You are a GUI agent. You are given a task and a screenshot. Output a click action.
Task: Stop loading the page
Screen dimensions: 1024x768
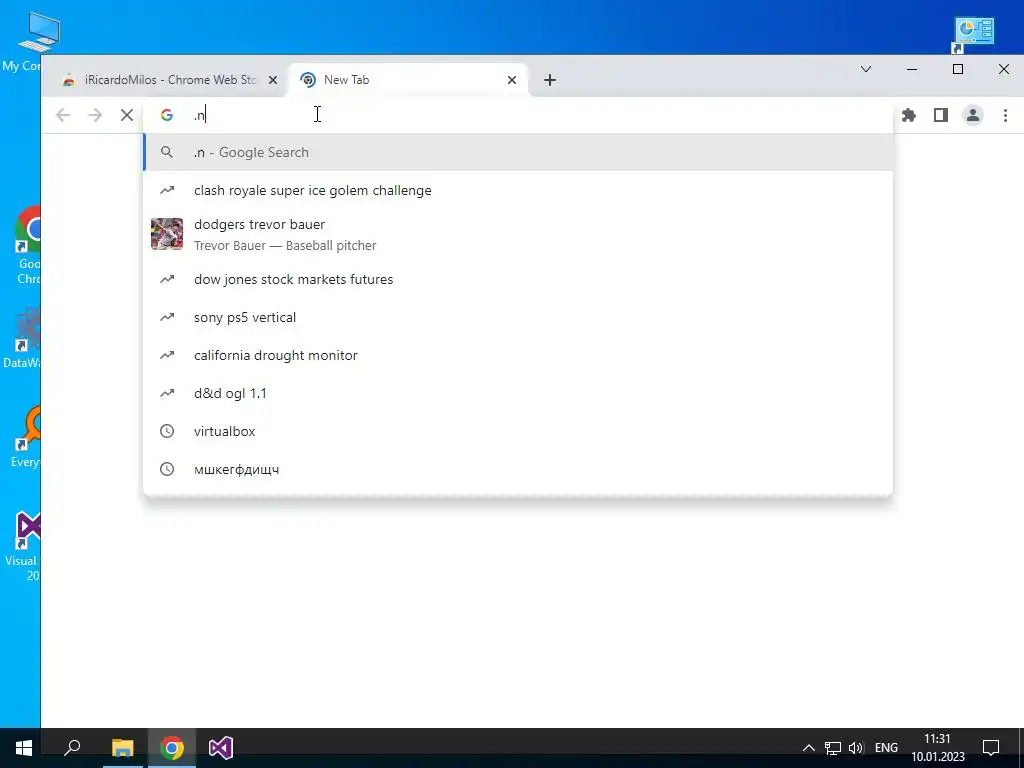[127, 116]
